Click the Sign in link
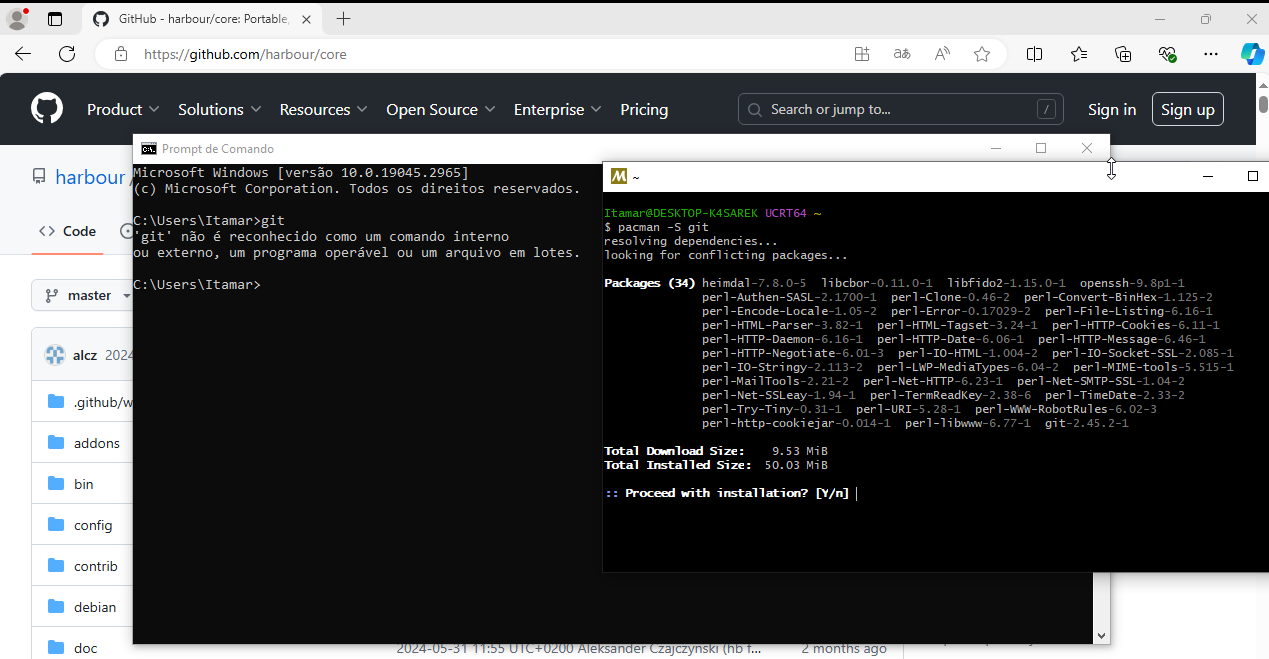Screen dimensions: 1269x659 pos(1111,109)
